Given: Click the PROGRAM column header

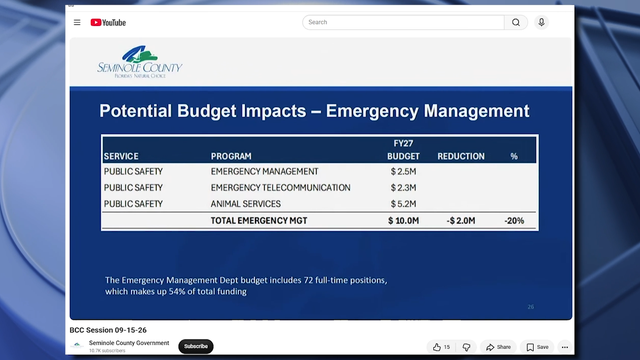Looking at the screenshot, I should pyautogui.click(x=231, y=156).
